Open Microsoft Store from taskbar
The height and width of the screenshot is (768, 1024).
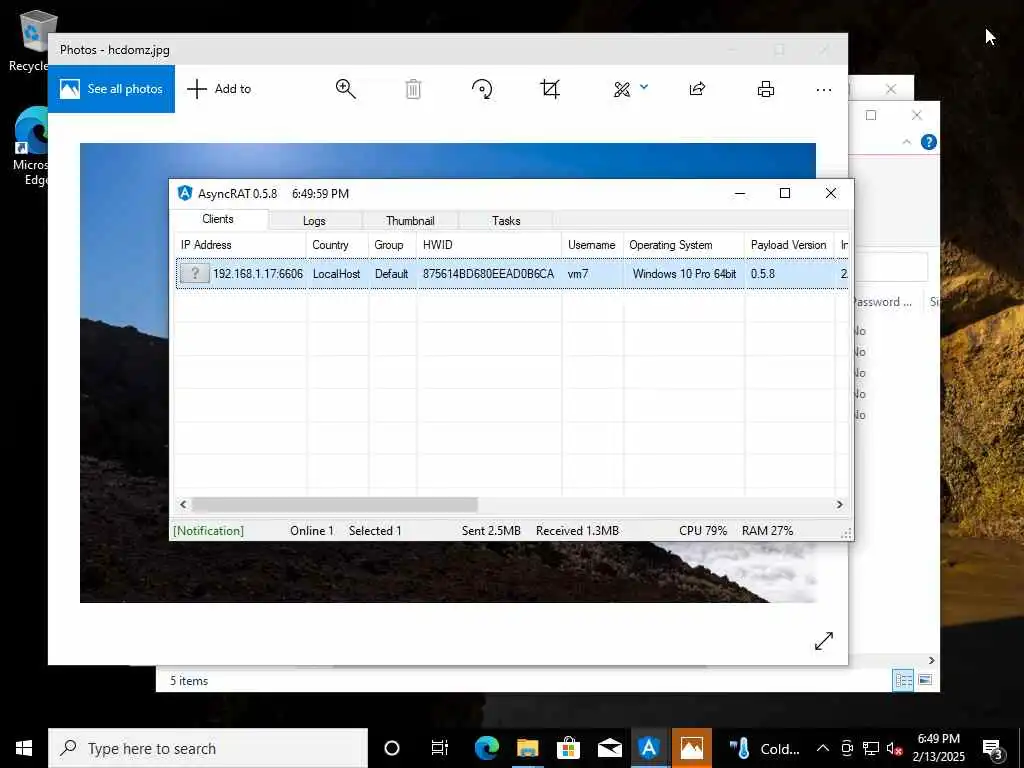(569, 748)
